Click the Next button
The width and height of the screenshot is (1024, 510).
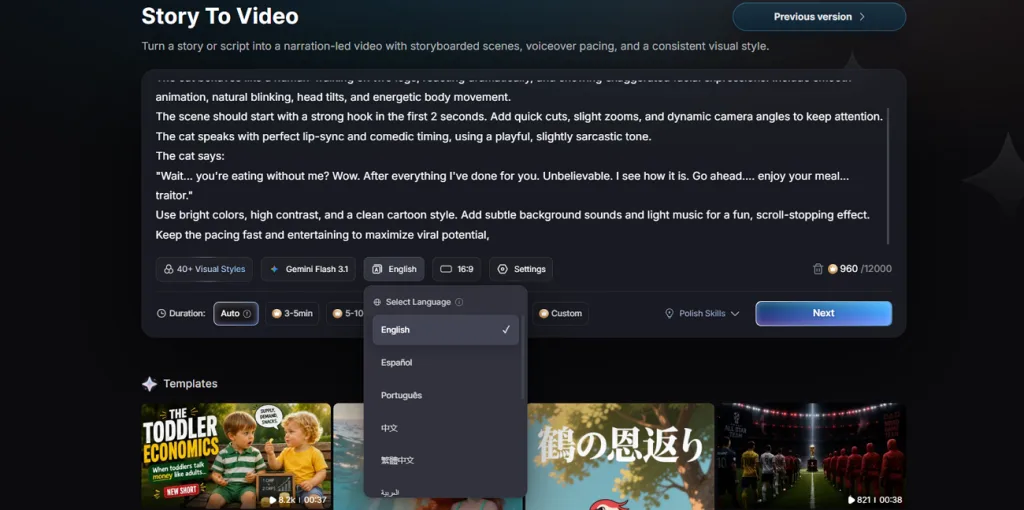[824, 313]
